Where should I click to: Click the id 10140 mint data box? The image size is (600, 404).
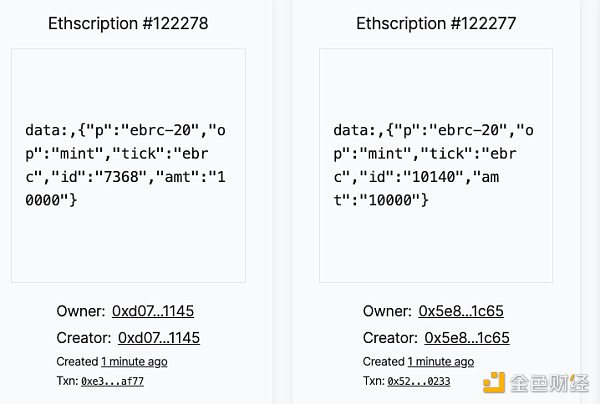[x=436, y=165]
